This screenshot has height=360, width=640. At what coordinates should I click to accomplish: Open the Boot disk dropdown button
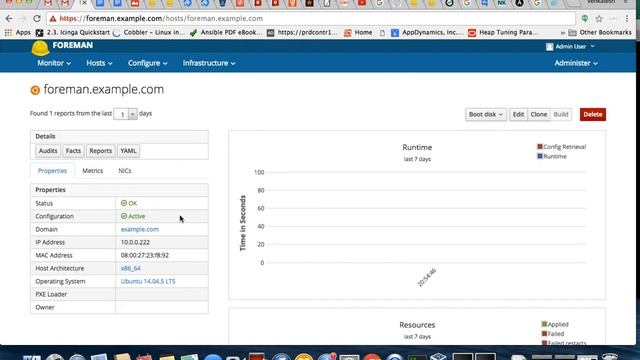click(485, 115)
